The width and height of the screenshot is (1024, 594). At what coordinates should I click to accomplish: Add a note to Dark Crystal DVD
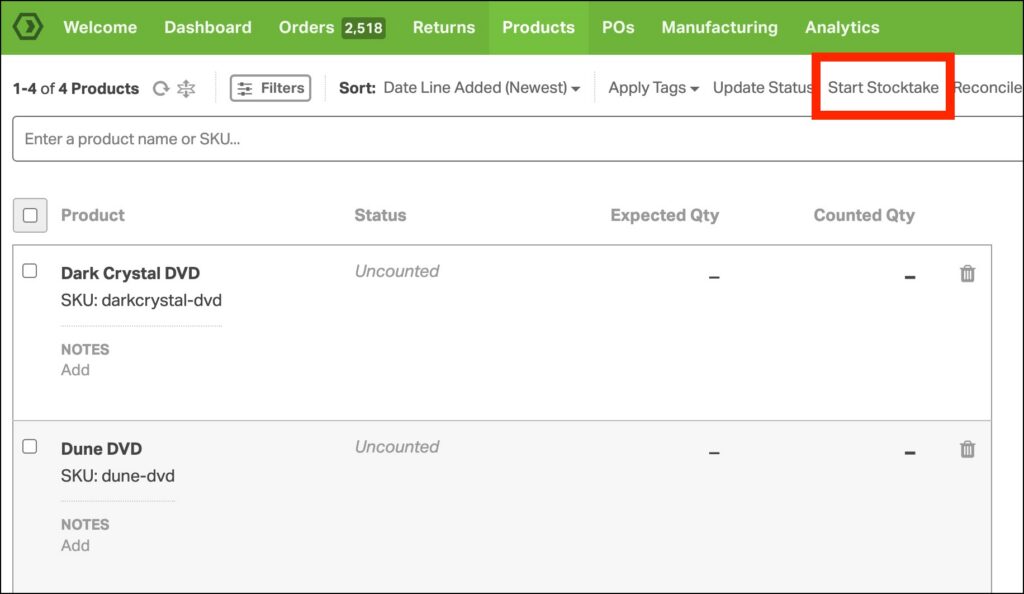click(75, 370)
